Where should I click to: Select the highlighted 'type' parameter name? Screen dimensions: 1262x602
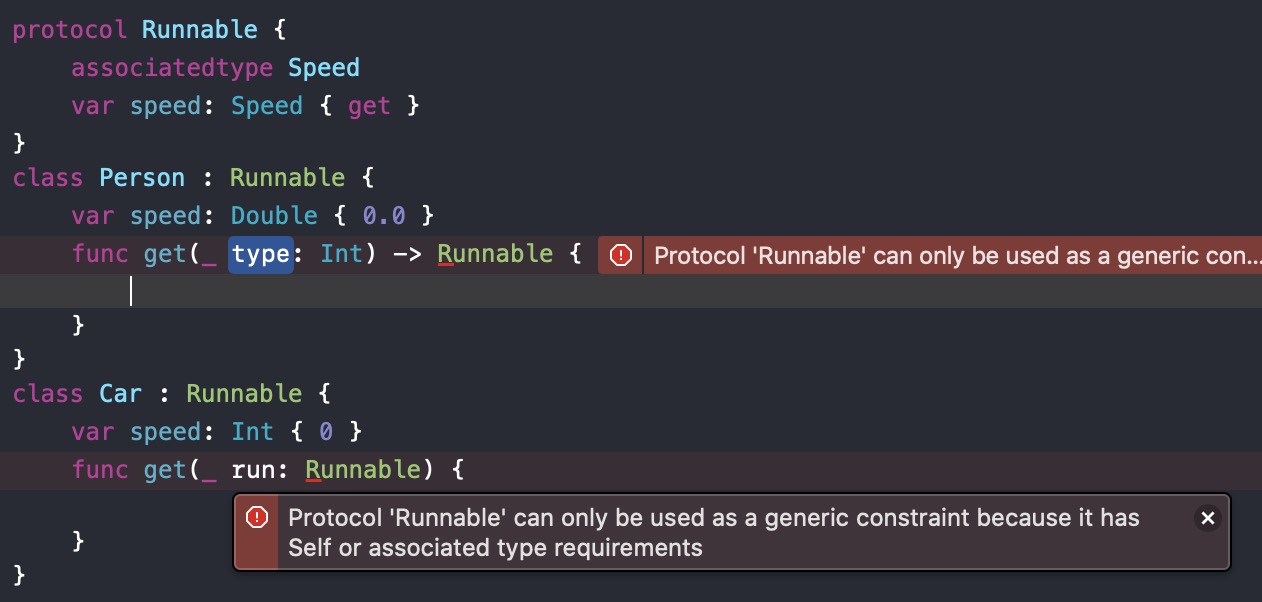pos(260,254)
